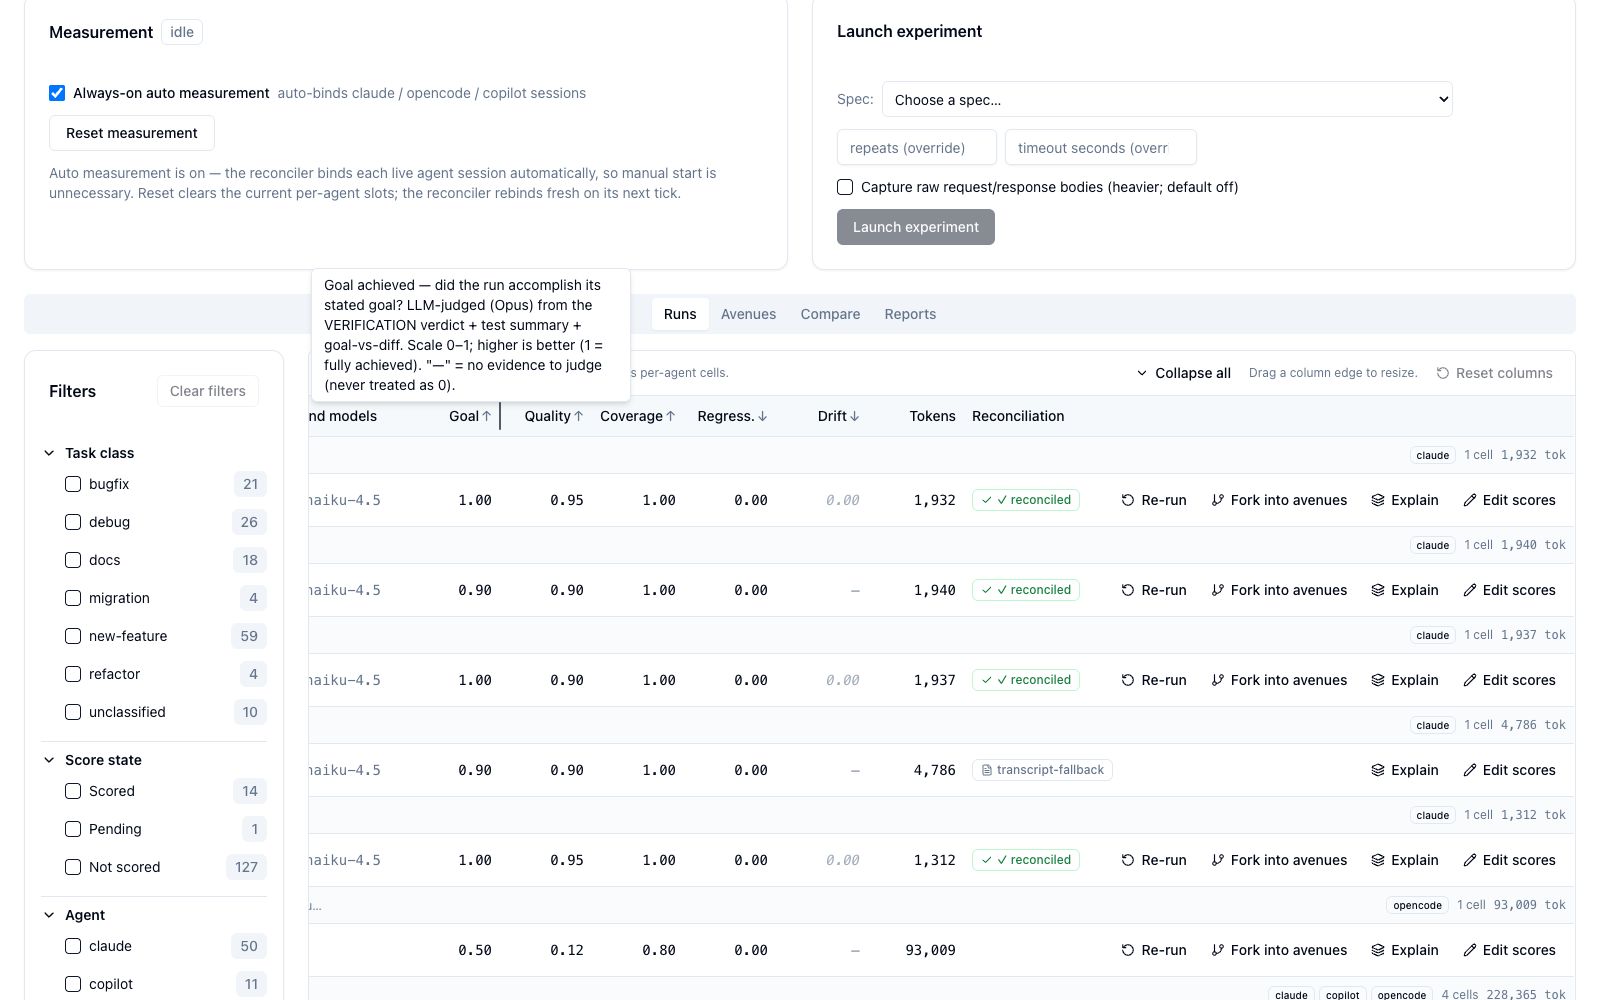Check the refactor filter checkbox
1600x1000 pixels.
click(x=73, y=674)
